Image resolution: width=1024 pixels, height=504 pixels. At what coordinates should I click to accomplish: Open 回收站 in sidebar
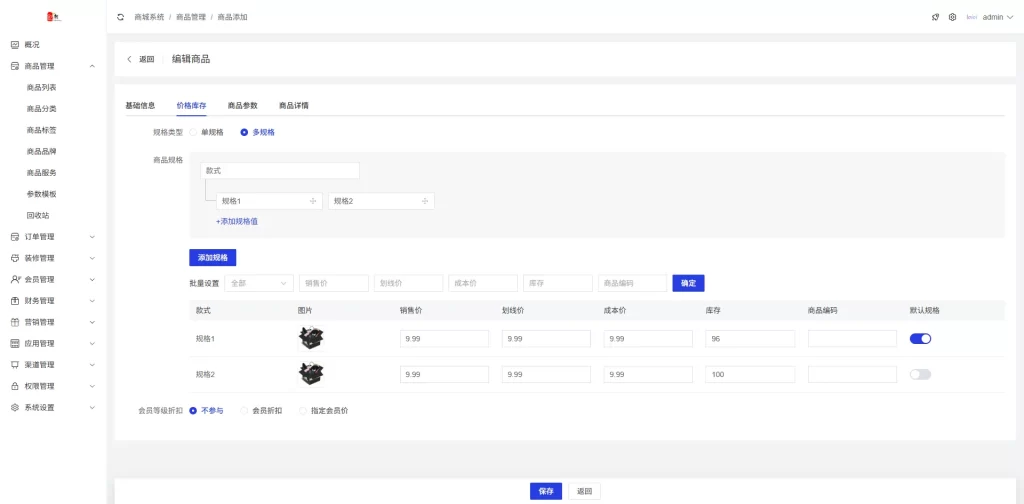[38, 215]
